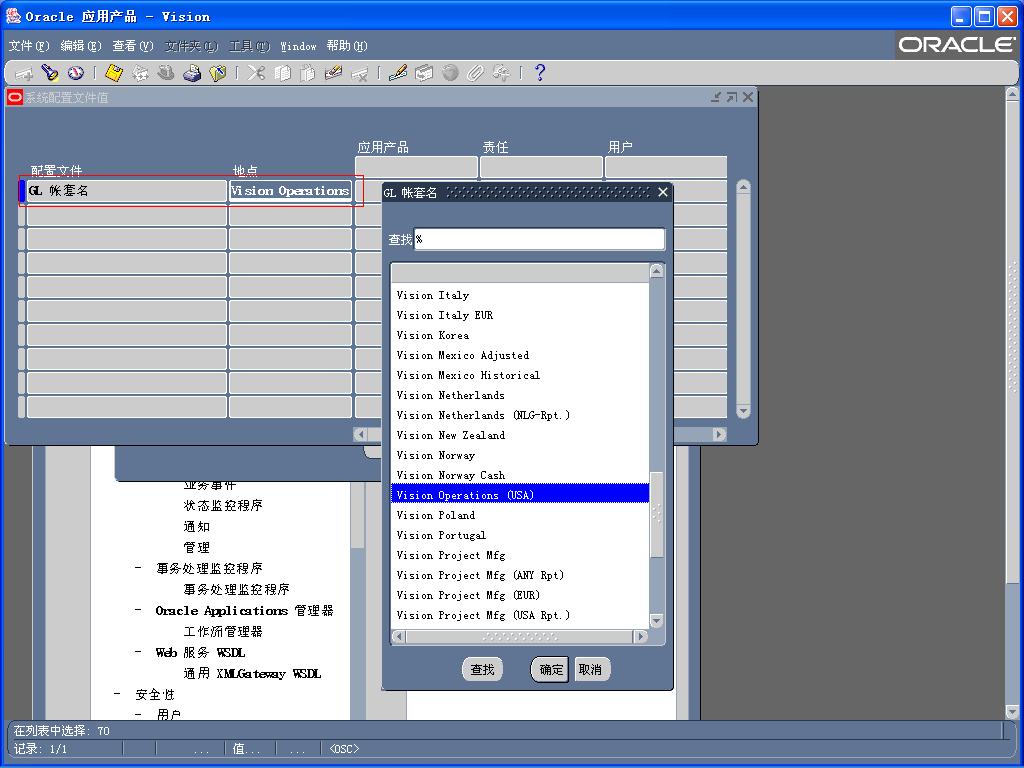Click the list's horizontal scrollbar thumb
The image size is (1024, 768).
click(x=520, y=636)
